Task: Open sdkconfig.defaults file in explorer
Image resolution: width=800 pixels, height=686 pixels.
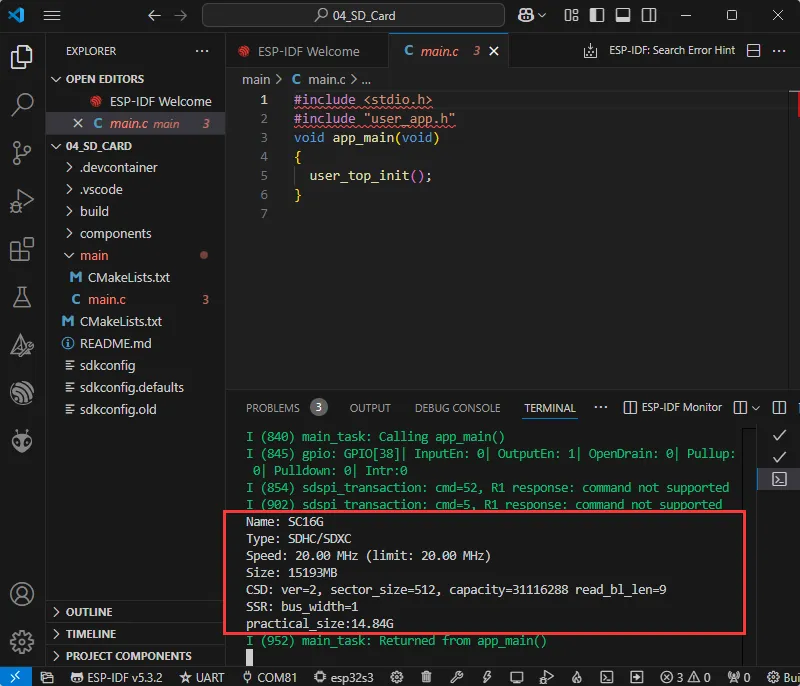Action: click(x=131, y=387)
